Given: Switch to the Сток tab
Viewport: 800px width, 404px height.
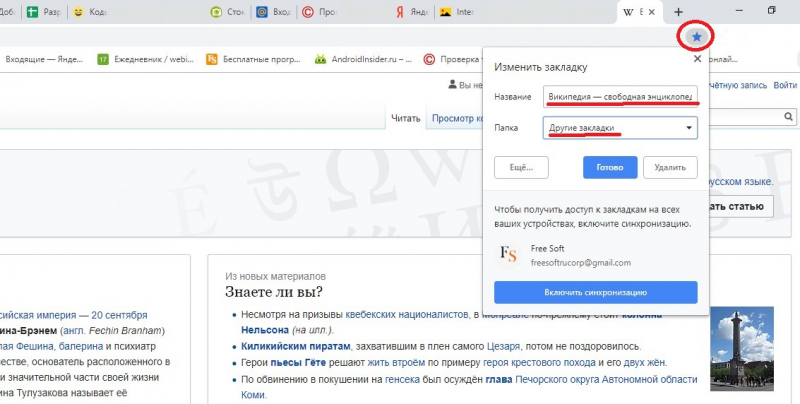Looking at the screenshot, I should (228, 12).
